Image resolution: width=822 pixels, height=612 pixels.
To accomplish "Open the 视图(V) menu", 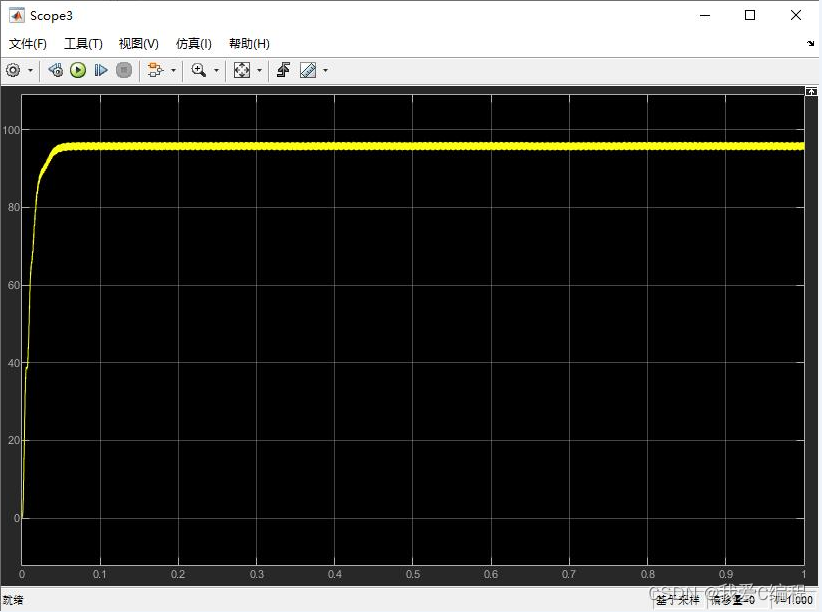I will coord(138,44).
